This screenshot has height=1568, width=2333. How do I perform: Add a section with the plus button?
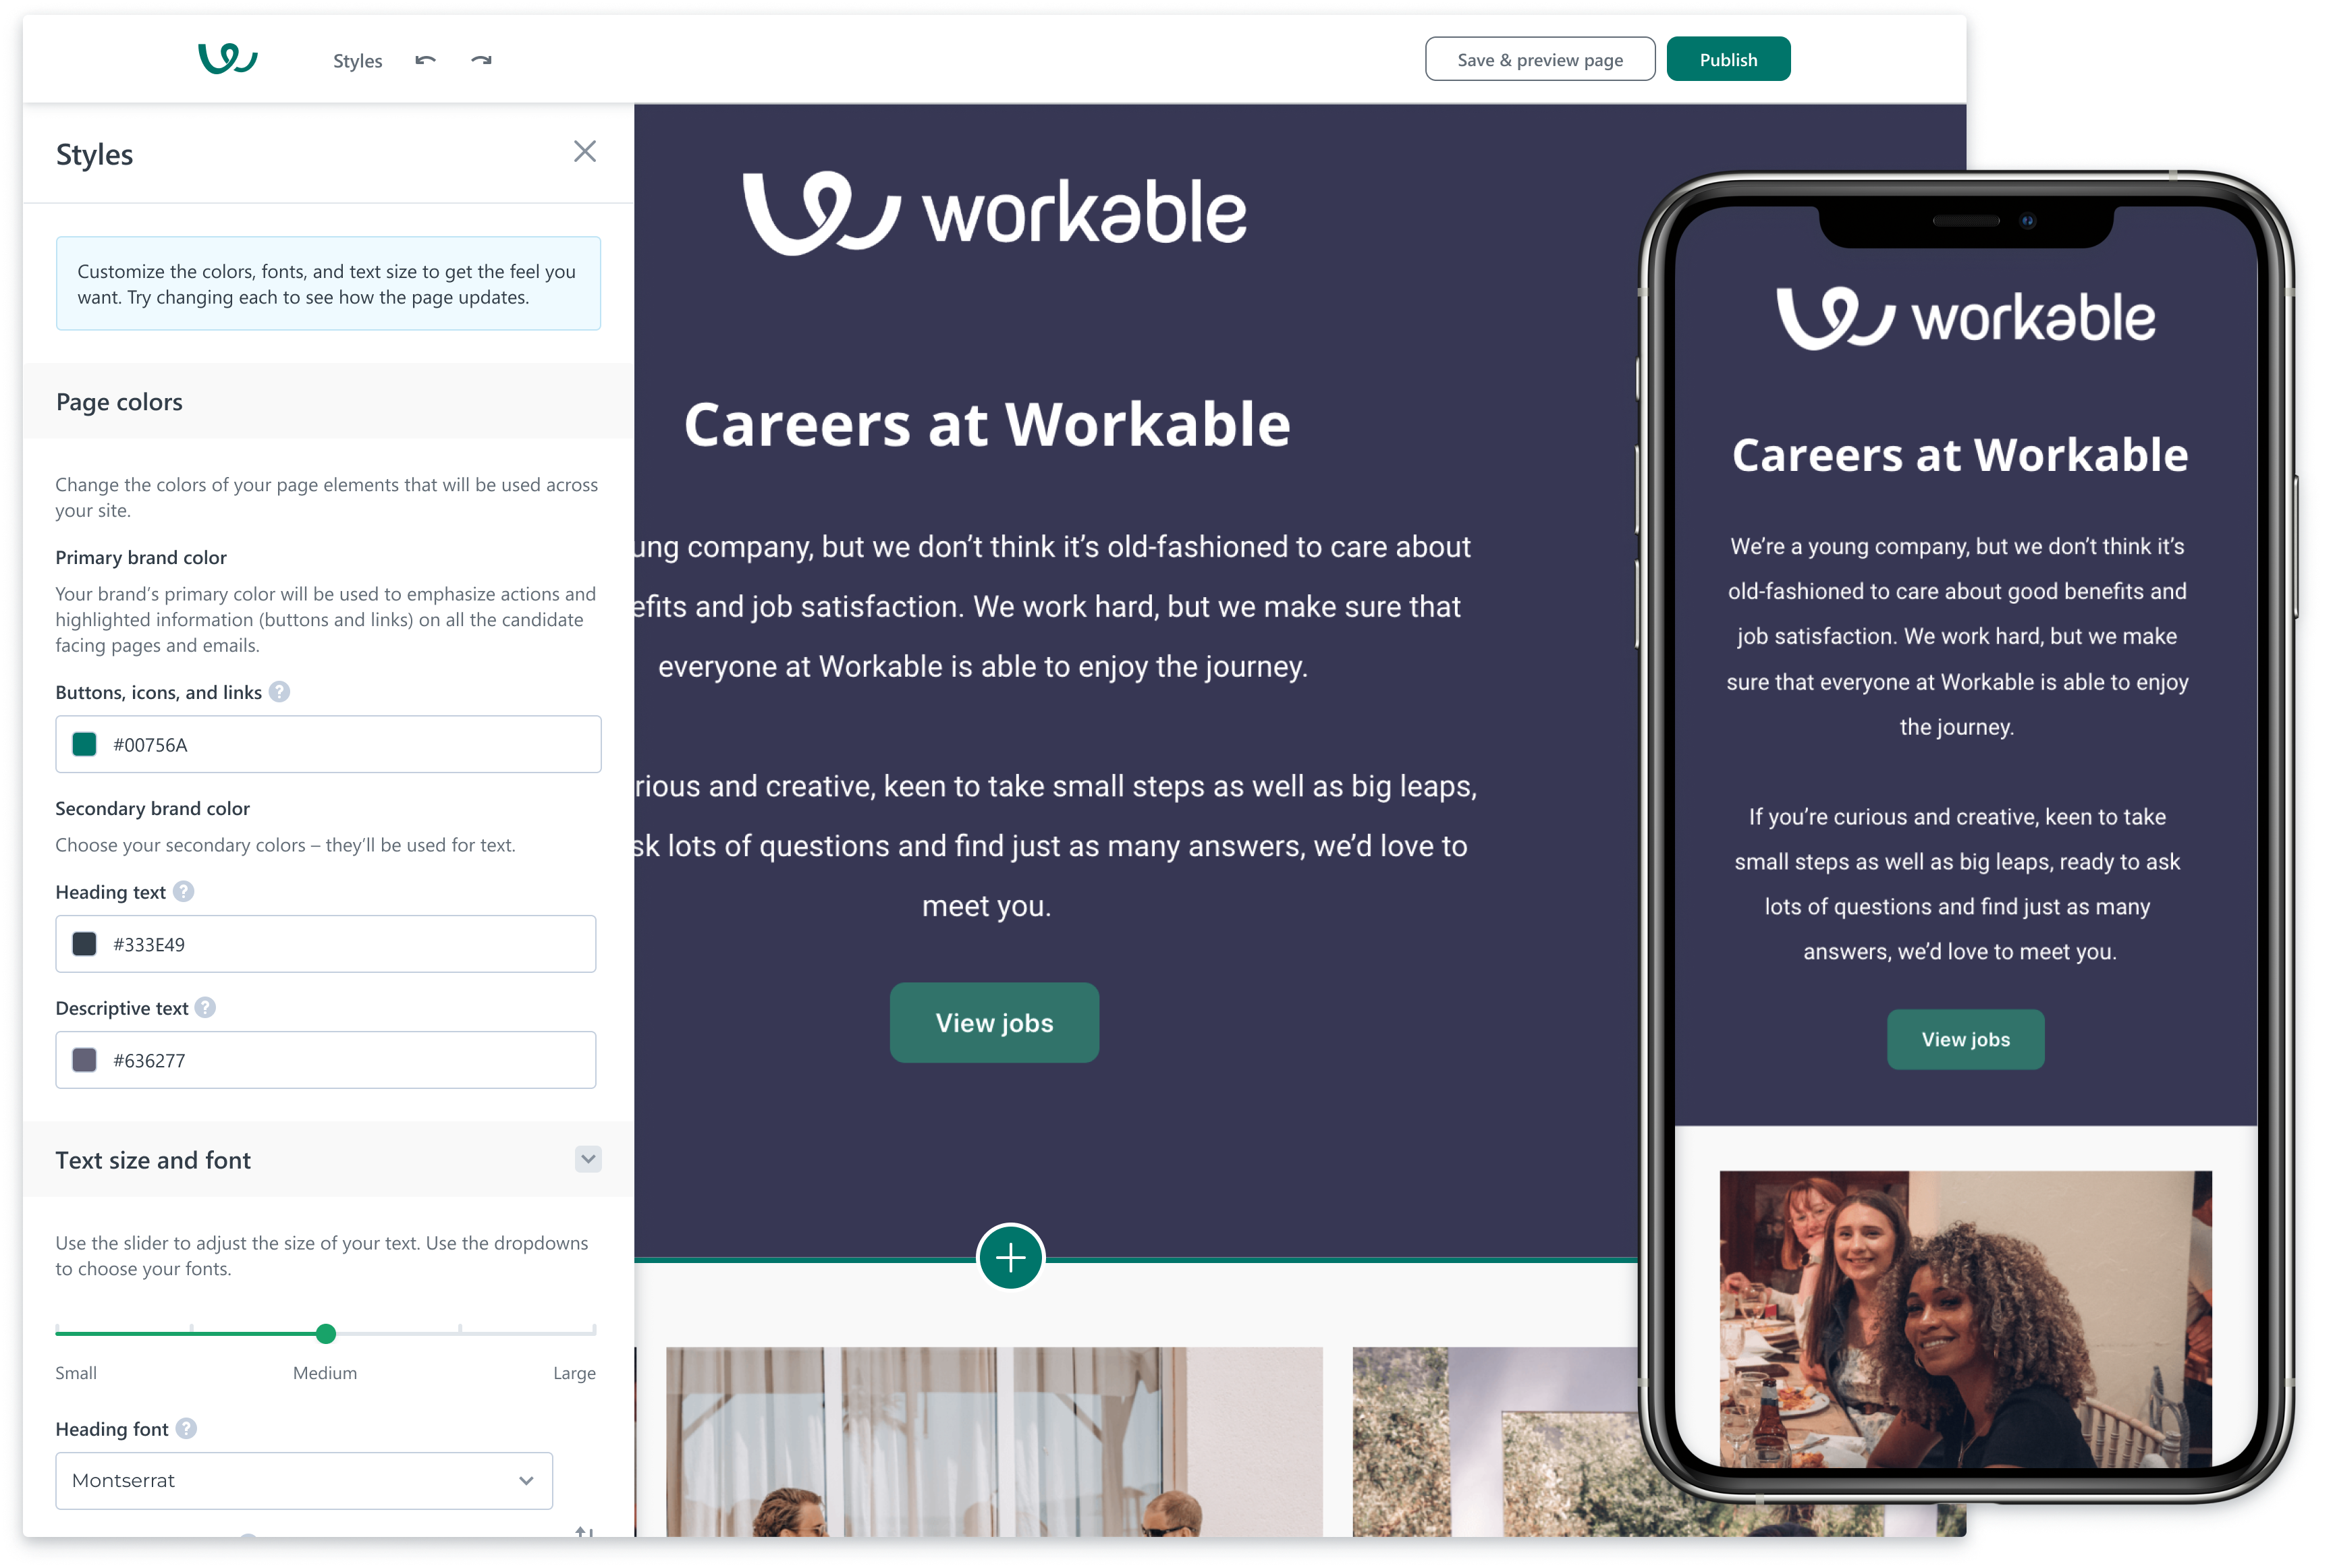pyautogui.click(x=1011, y=1258)
